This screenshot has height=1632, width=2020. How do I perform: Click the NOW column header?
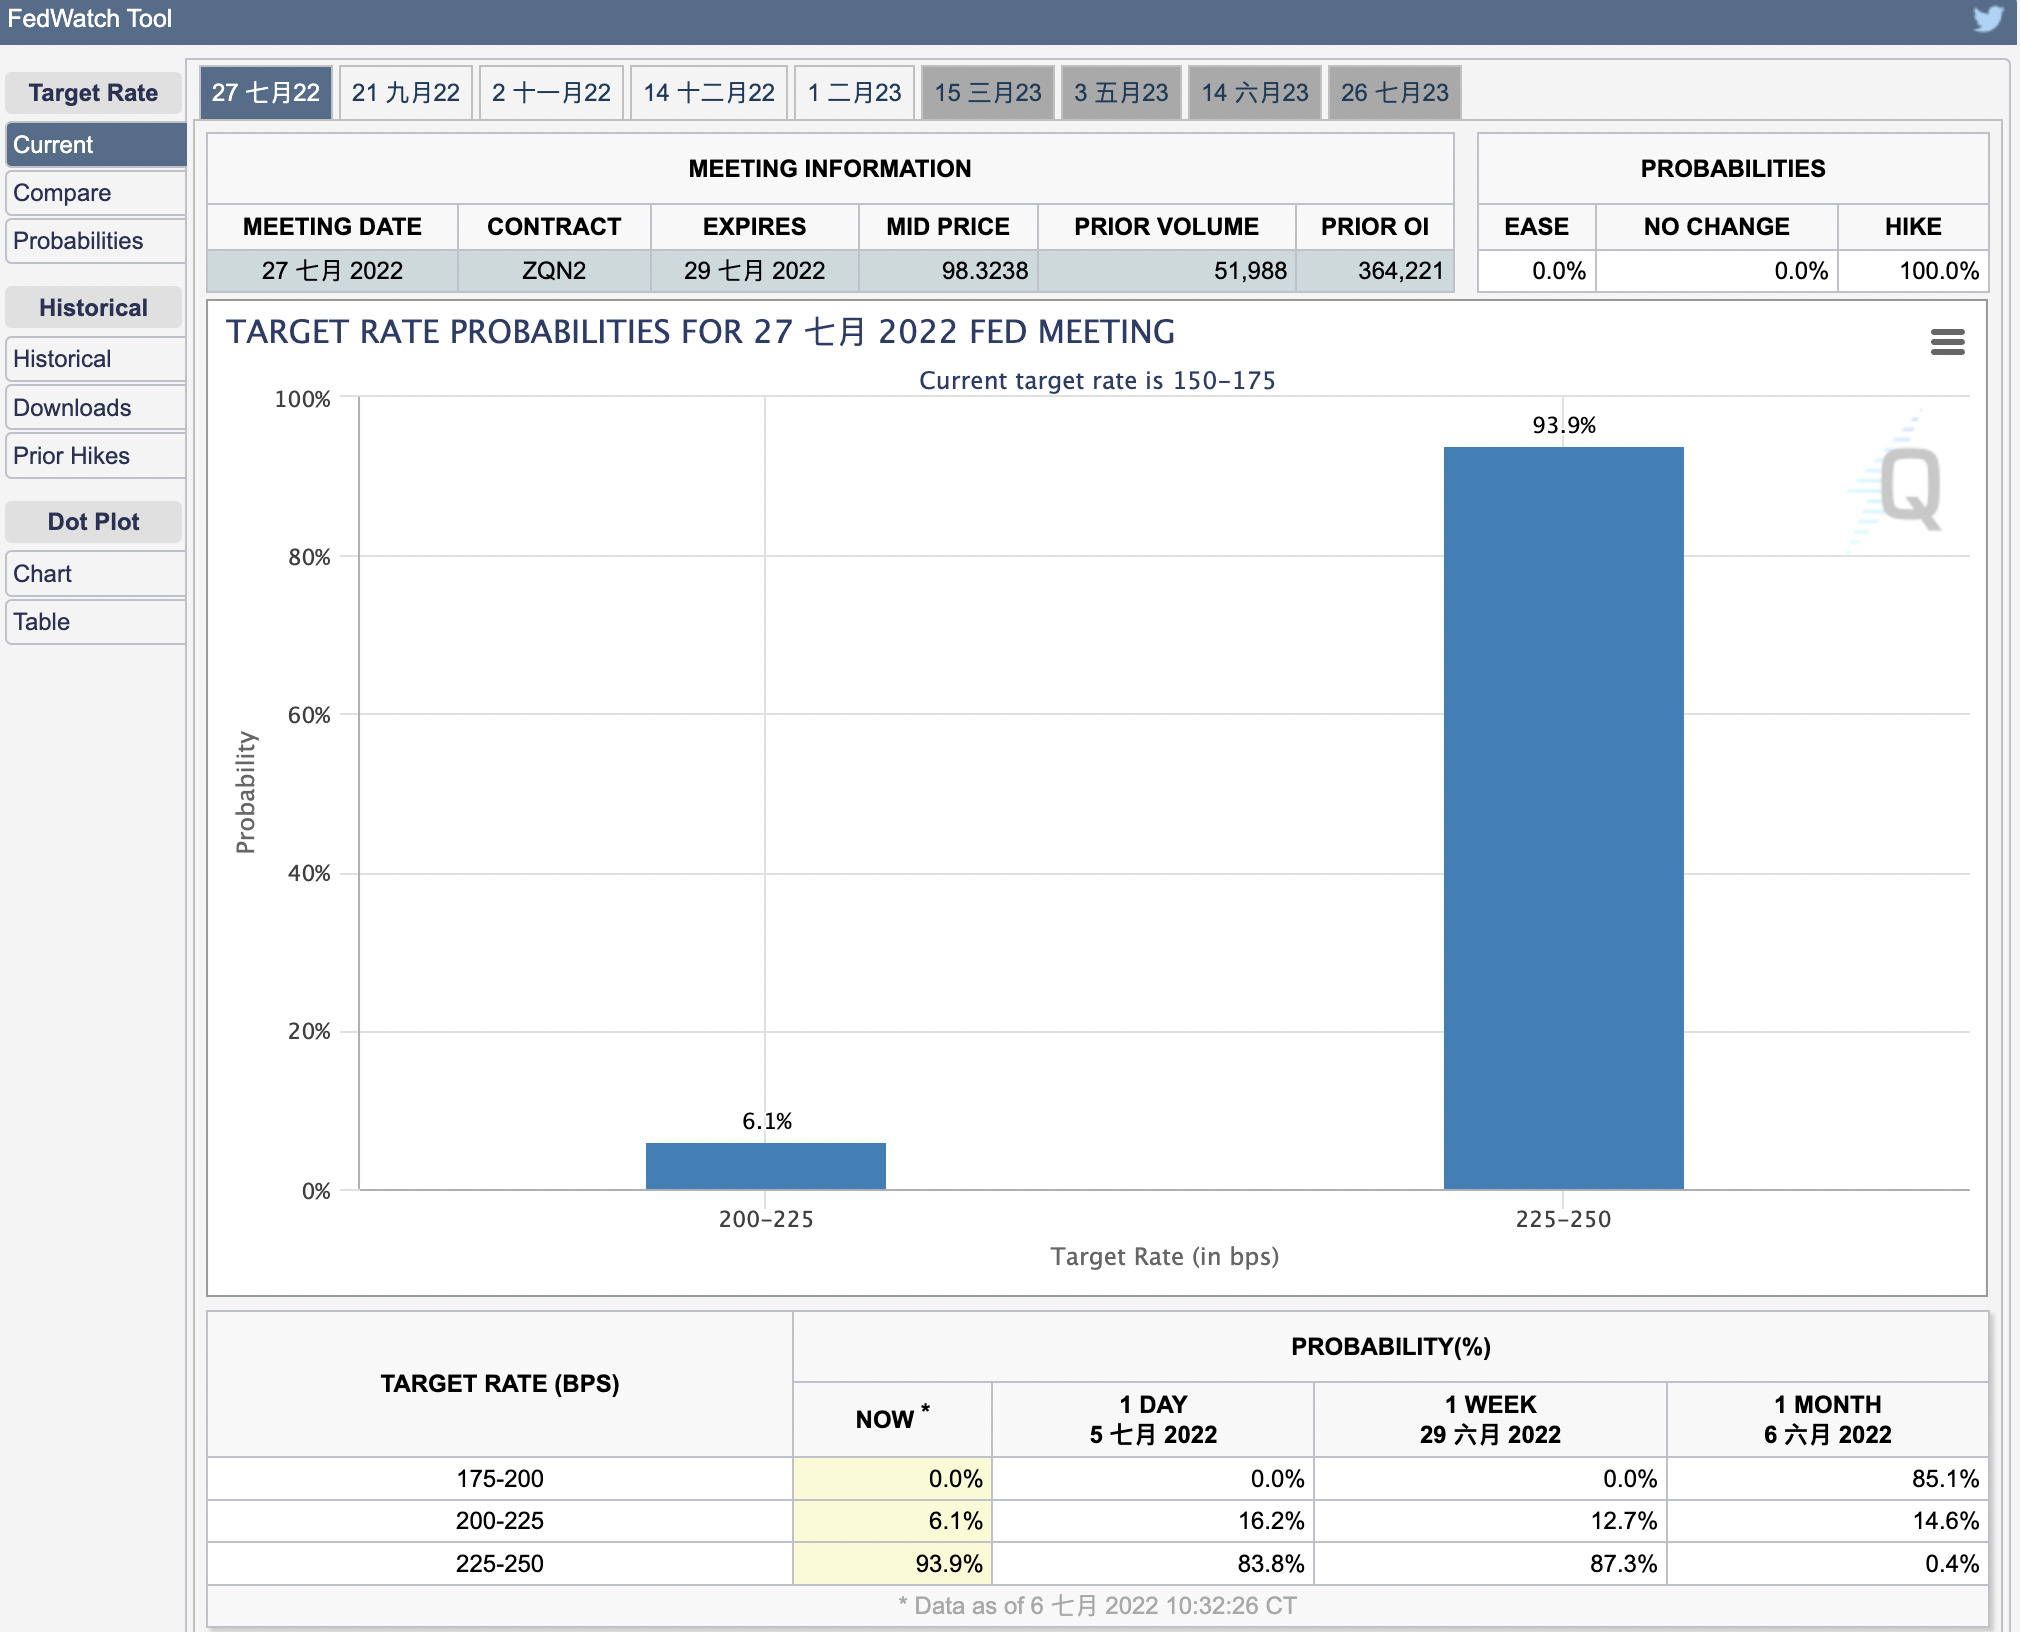tap(892, 1419)
